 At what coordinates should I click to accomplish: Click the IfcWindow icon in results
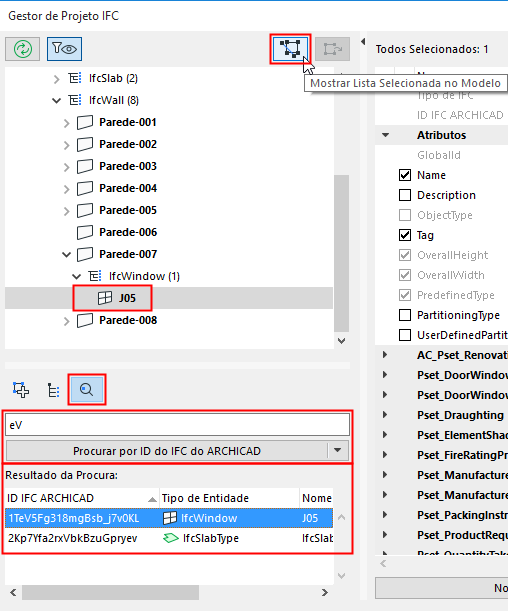(170, 518)
